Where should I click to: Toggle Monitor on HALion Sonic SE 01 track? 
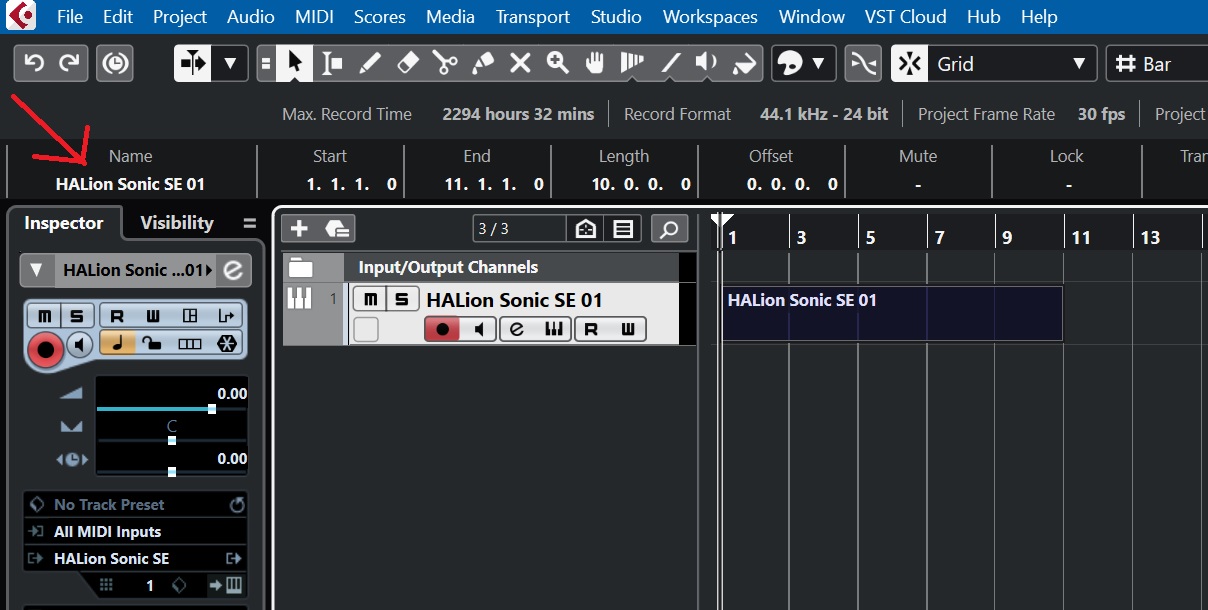(x=478, y=329)
